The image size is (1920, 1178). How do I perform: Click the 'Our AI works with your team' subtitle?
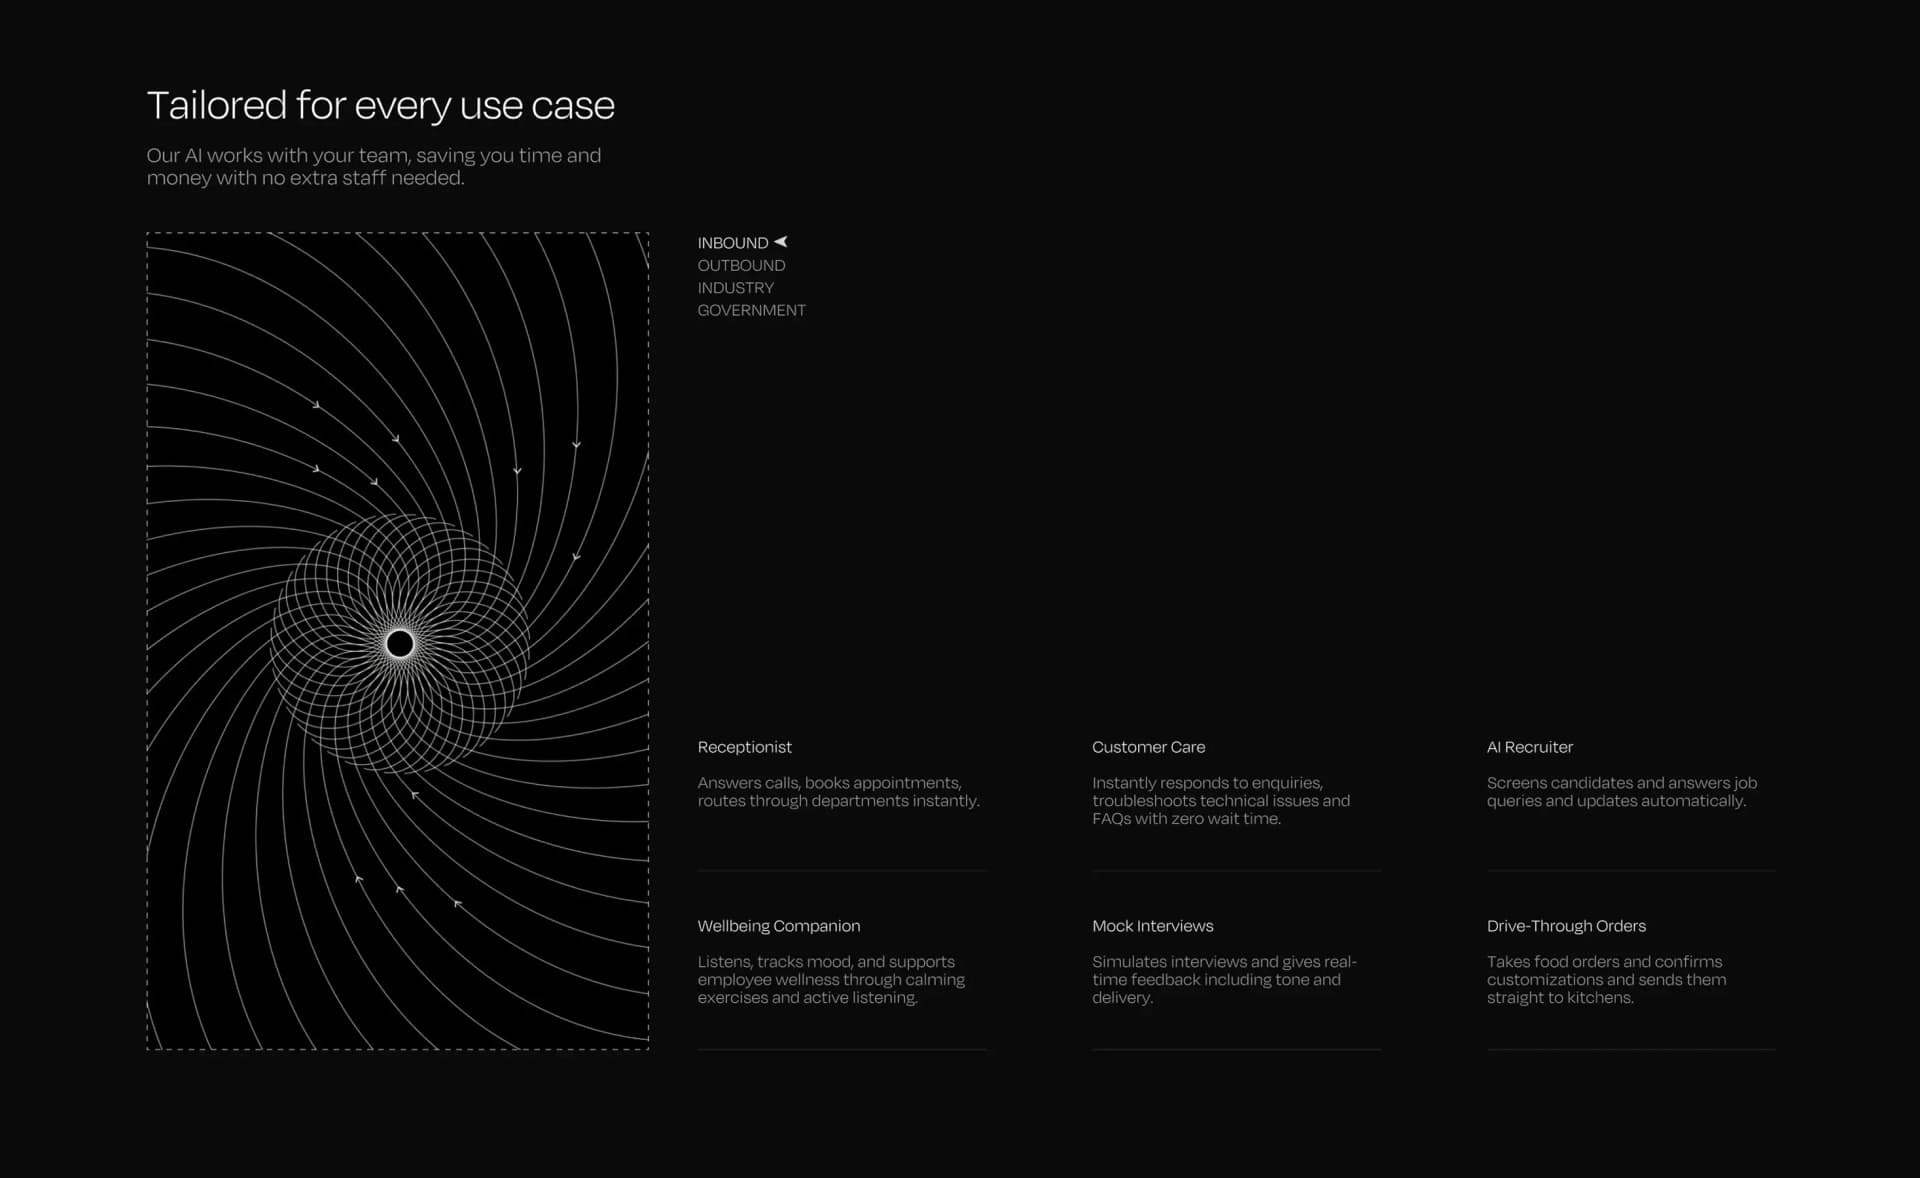point(373,167)
